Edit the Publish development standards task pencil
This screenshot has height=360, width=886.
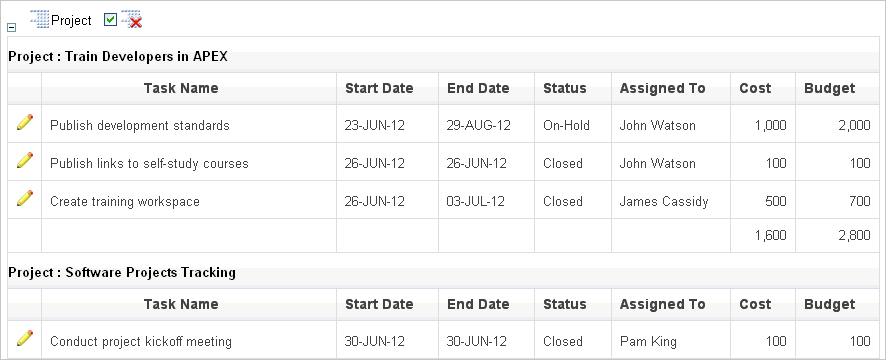click(x=25, y=122)
